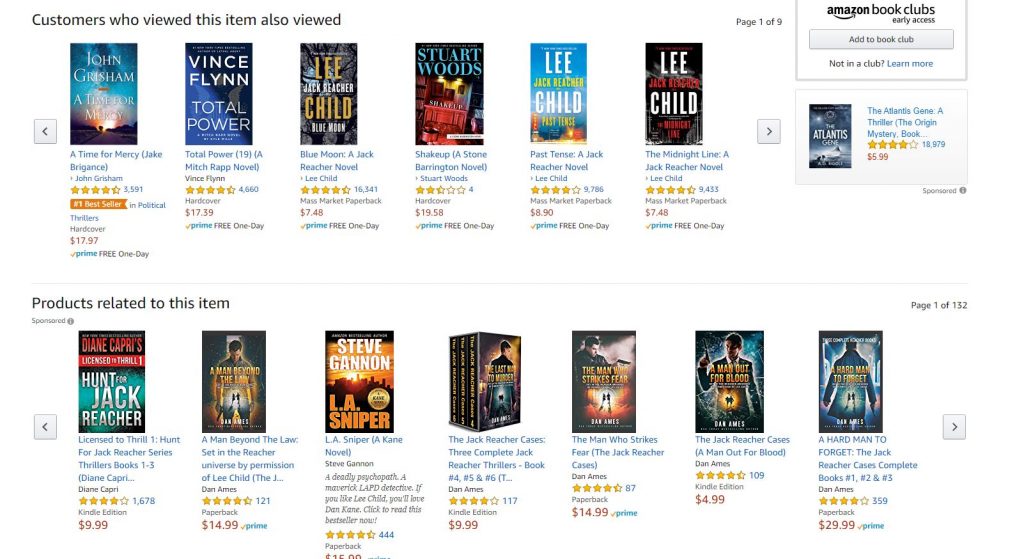Viewport: 1024px width, 559px height.
Task: Show next products in the related items carousel
Action: point(954,427)
